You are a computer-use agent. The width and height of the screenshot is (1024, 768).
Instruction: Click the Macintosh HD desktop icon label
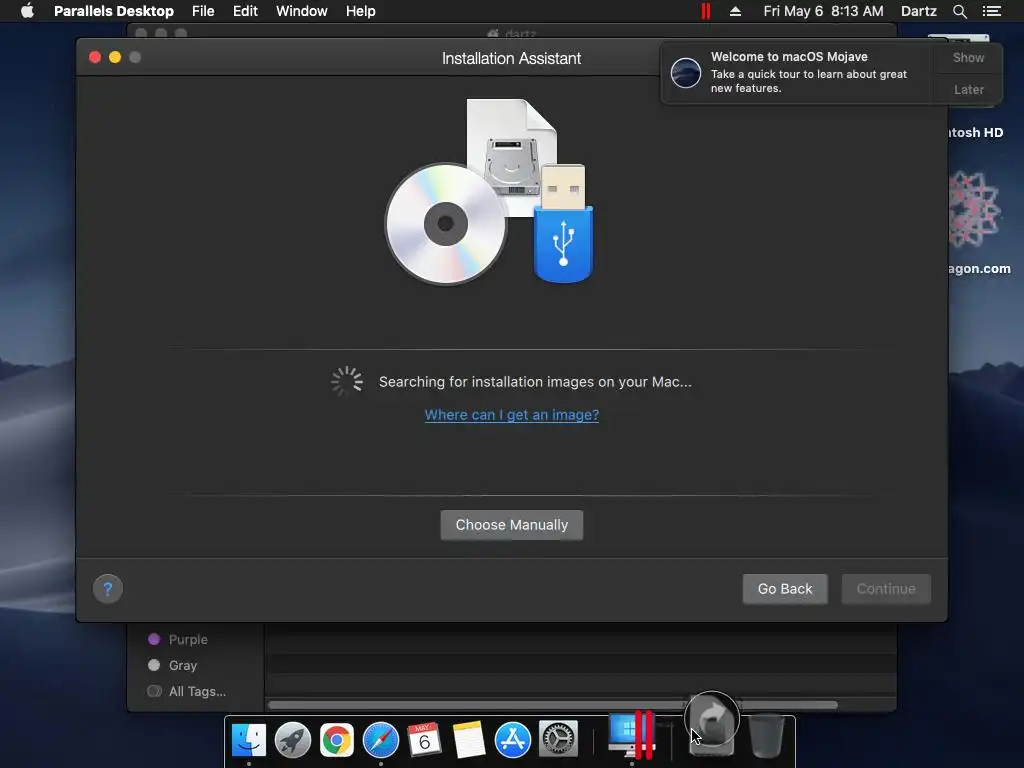[x=976, y=133]
